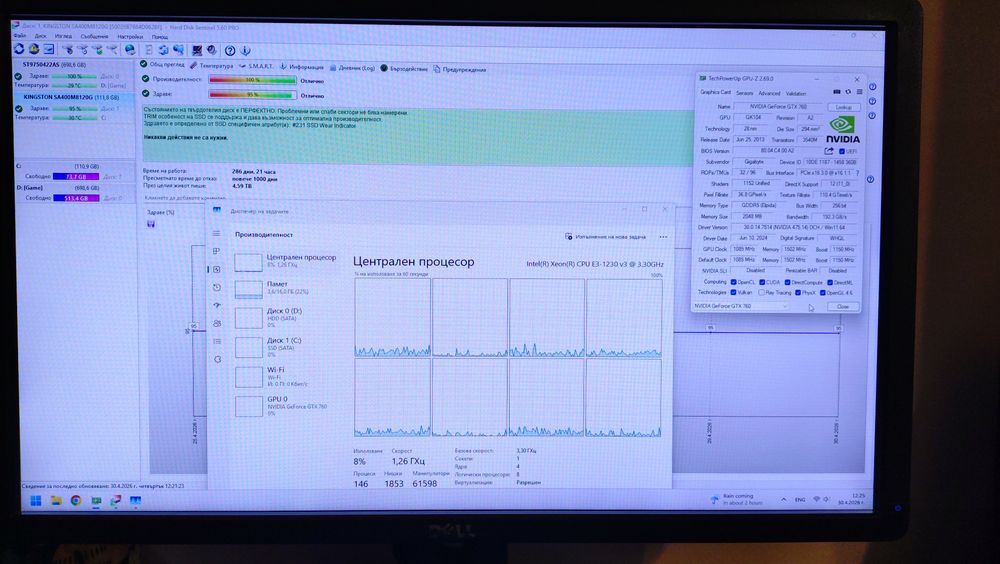Toggle DirectCompute checkbox in GPU-Z

click(x=788, y=282)
